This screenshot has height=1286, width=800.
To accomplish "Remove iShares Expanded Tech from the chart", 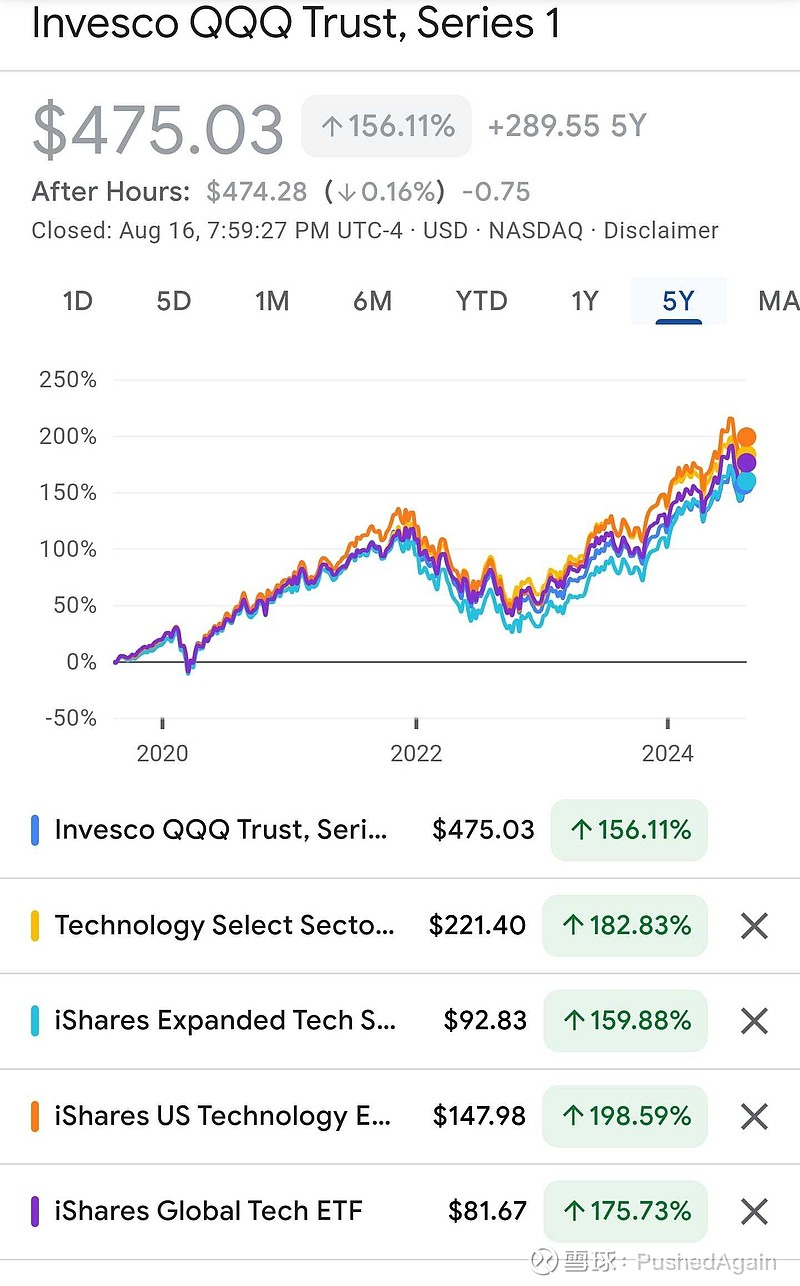I will 754,1020.
